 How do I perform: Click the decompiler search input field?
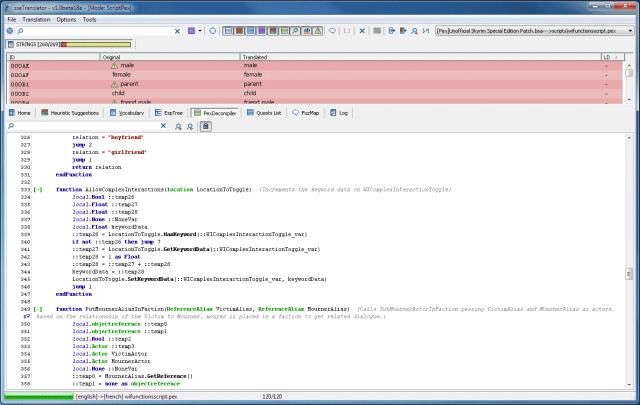coord(87,126)
